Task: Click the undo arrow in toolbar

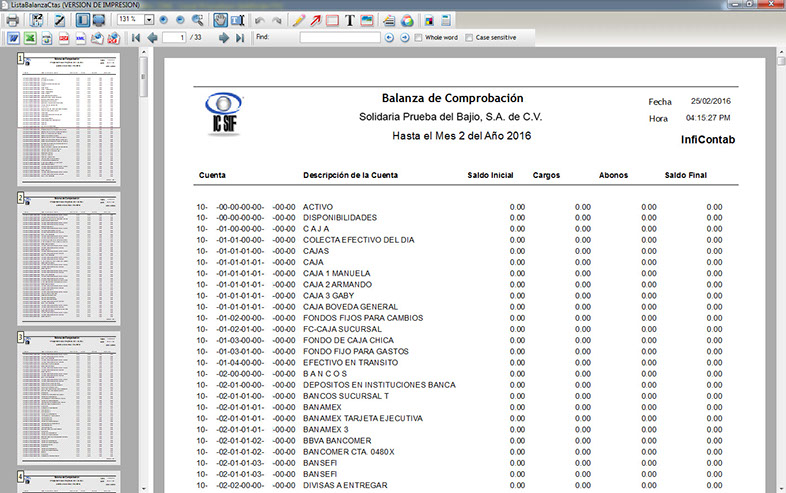Action: pyautogui.click(x=260, y=19)
